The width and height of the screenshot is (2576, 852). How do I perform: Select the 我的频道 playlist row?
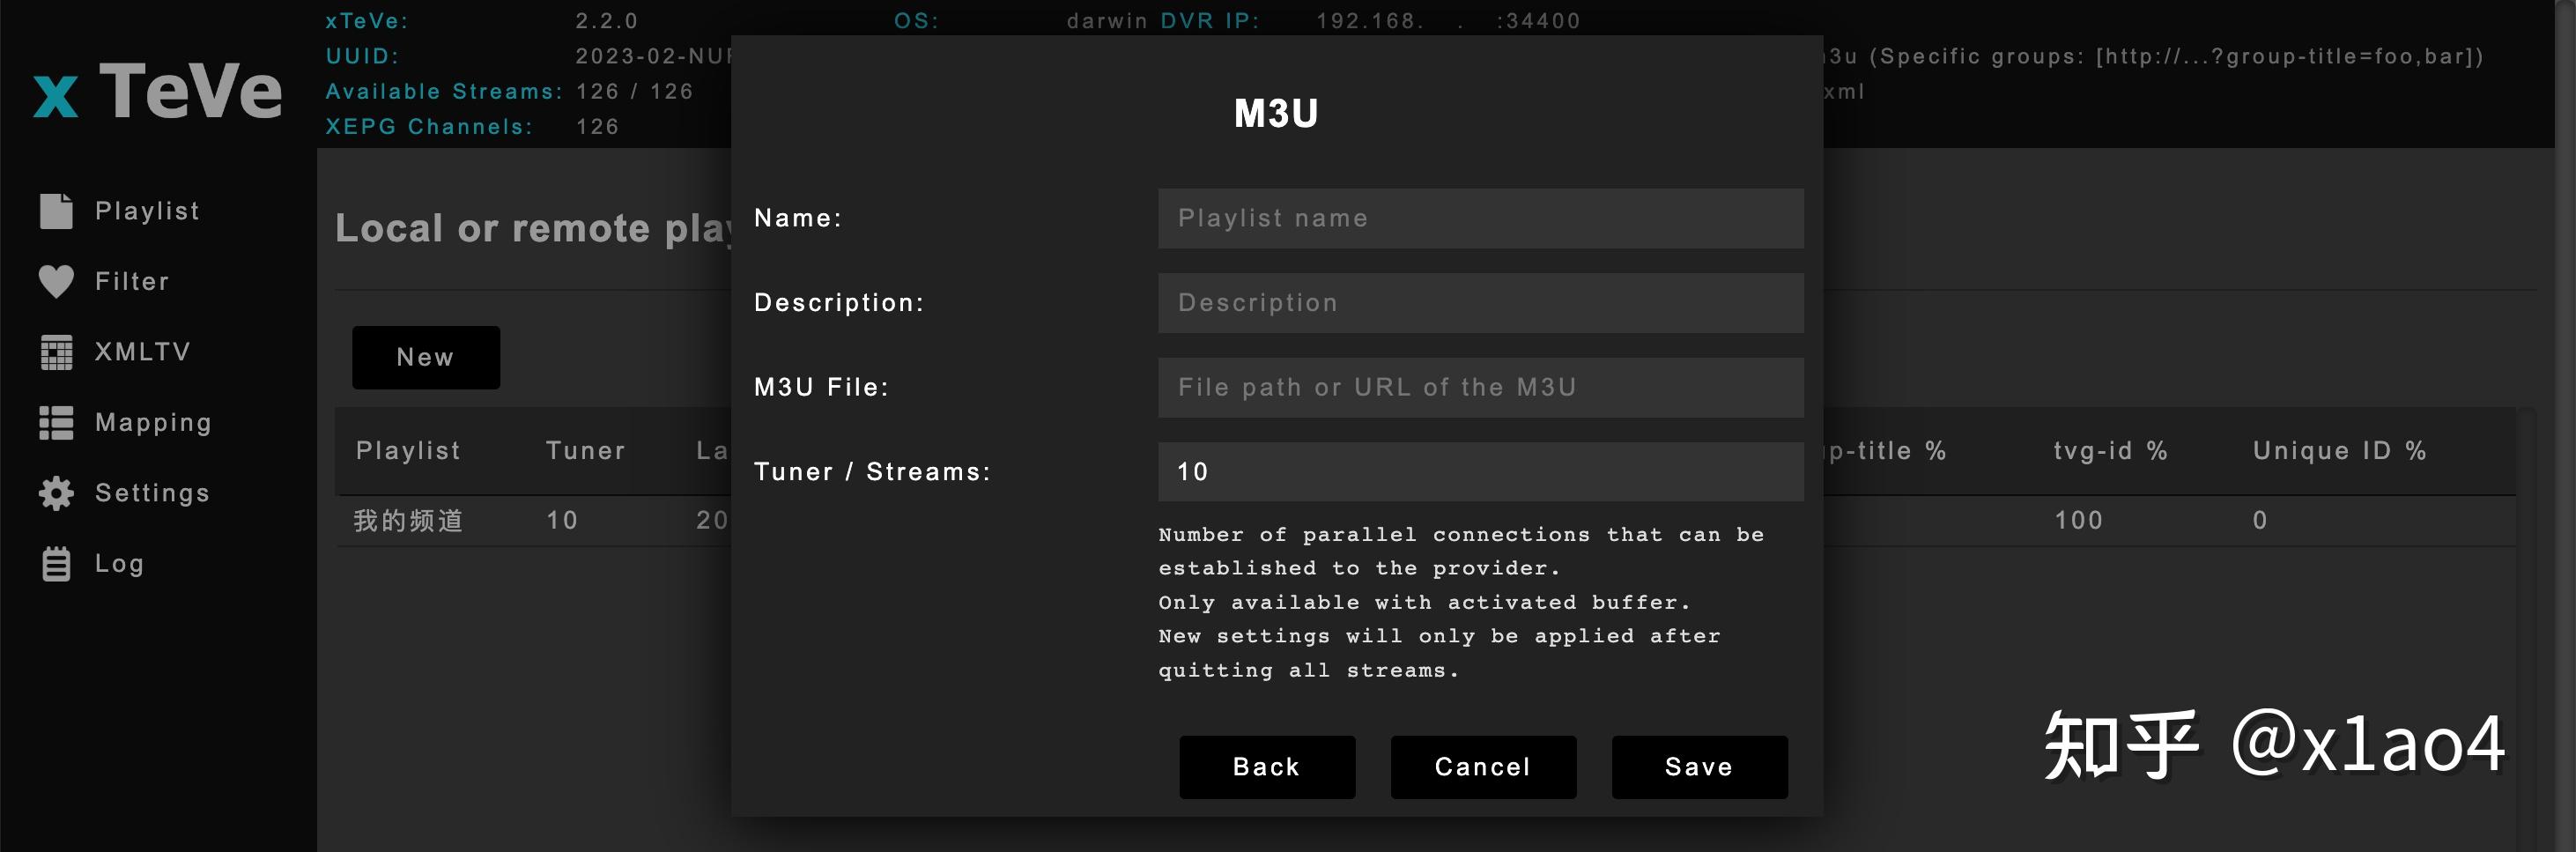point(408,521)
